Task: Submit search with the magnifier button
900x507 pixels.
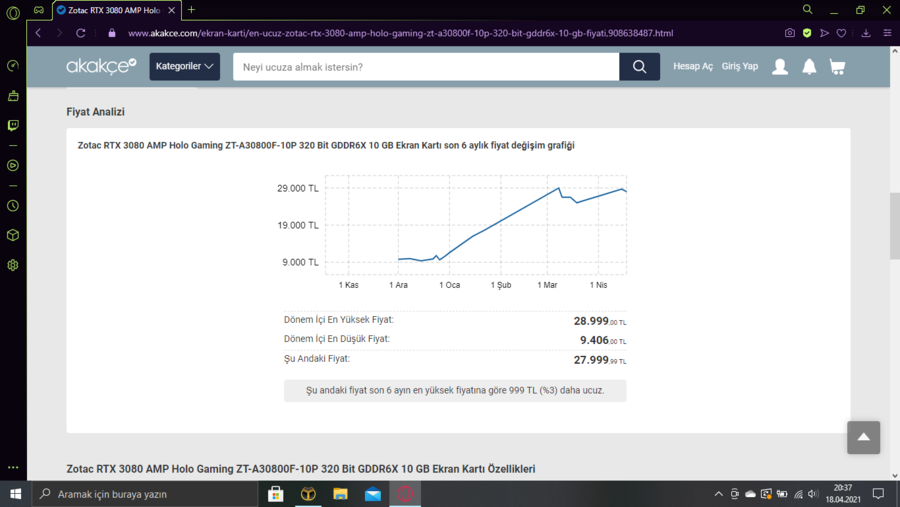Action: pyautogui.click(x=639, y=67)
